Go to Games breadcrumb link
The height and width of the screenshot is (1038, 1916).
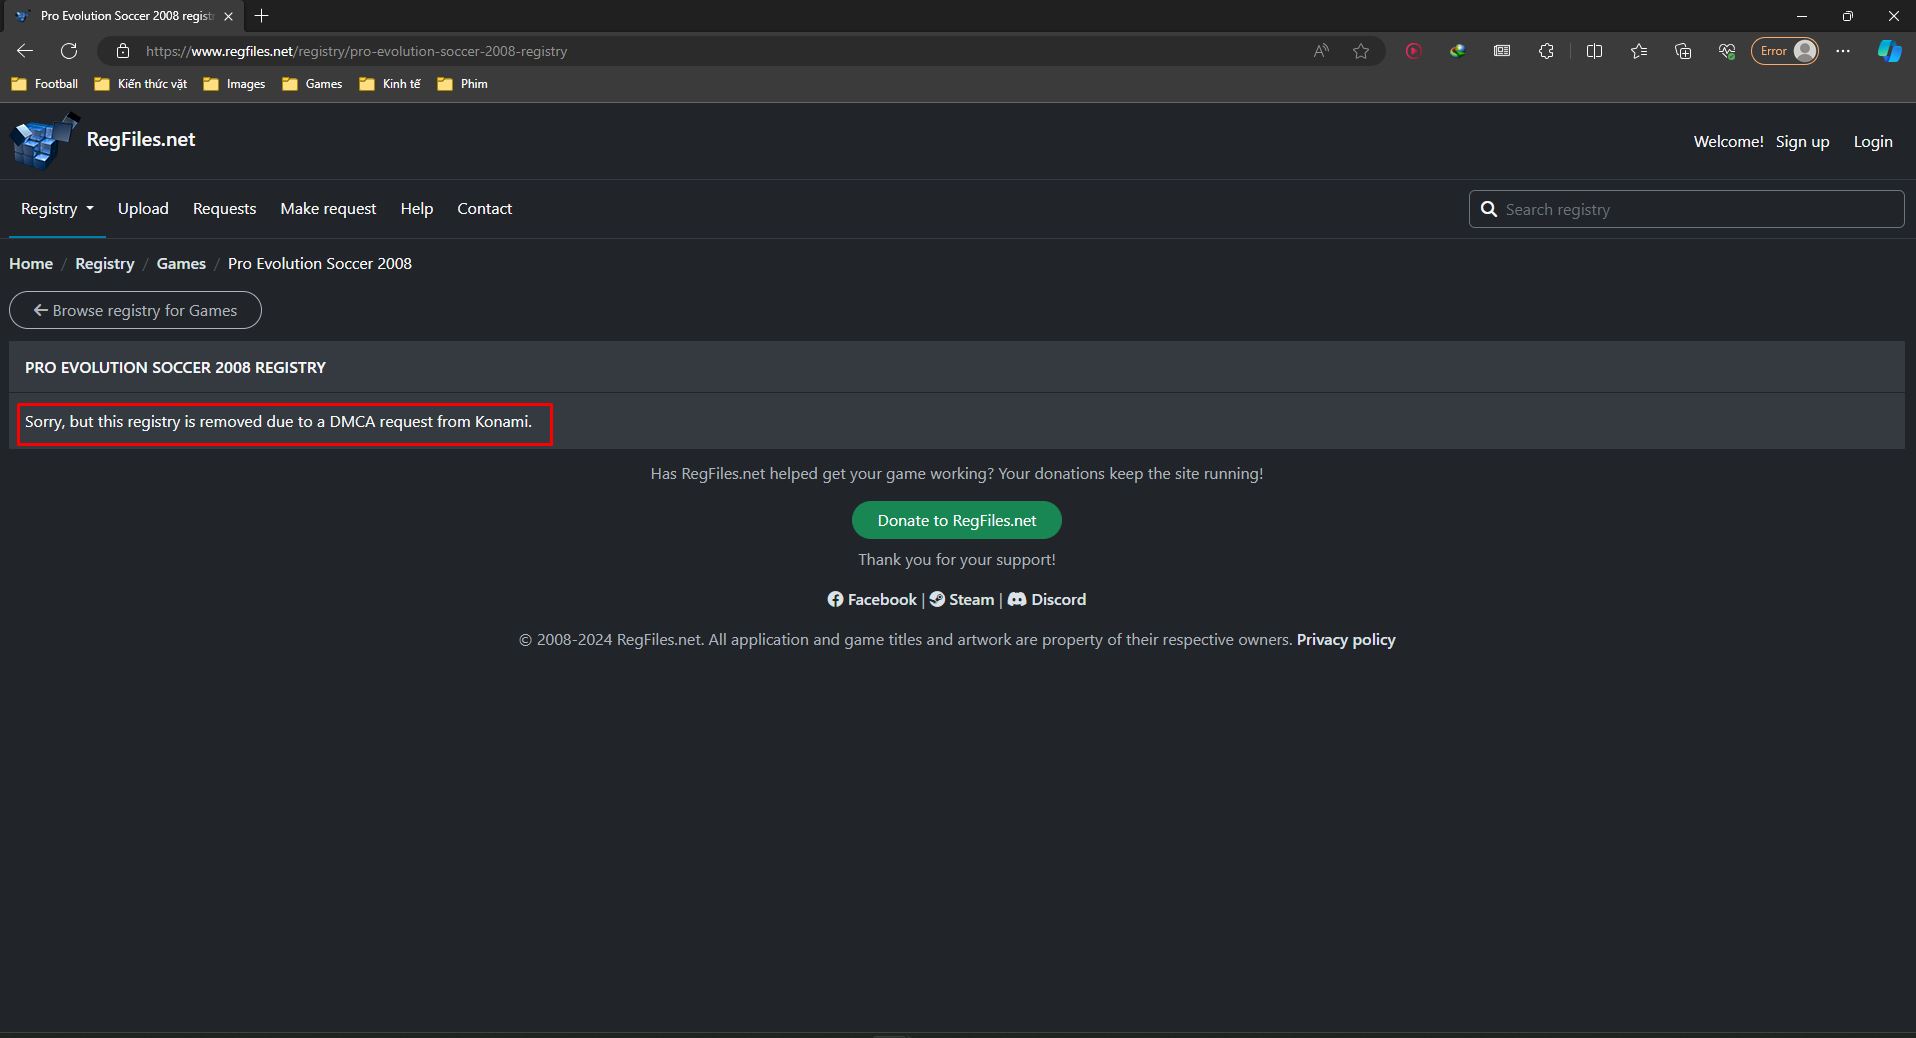[181, 264]
